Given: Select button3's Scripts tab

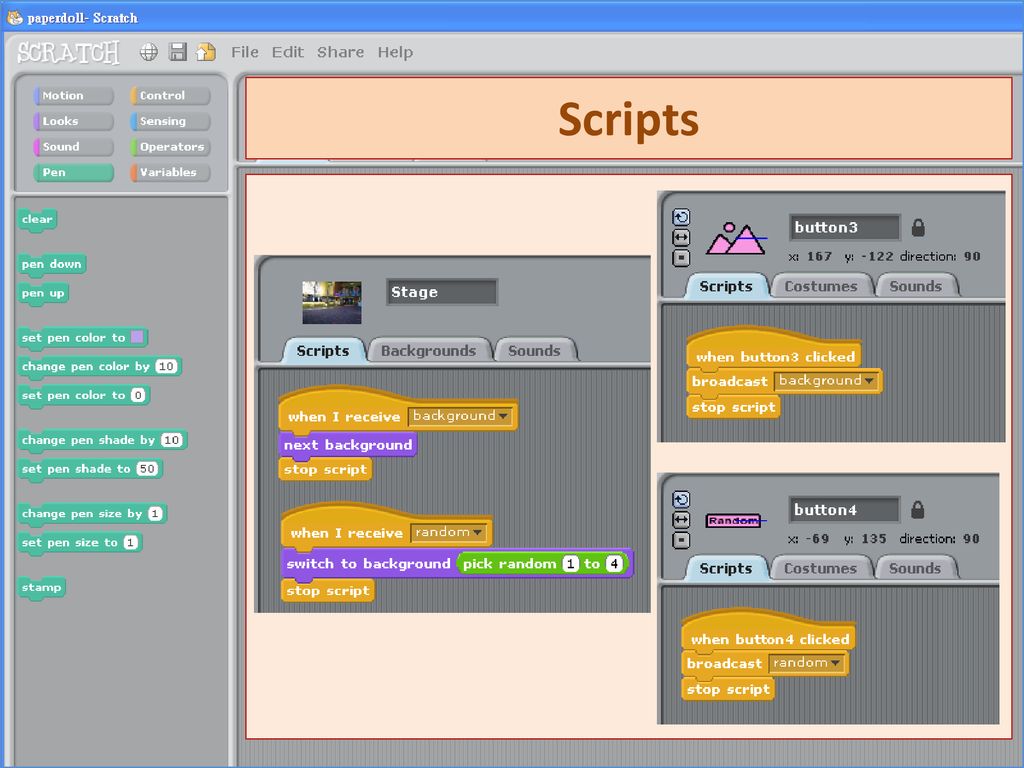Looking at the screenshot, I should 726,286.
